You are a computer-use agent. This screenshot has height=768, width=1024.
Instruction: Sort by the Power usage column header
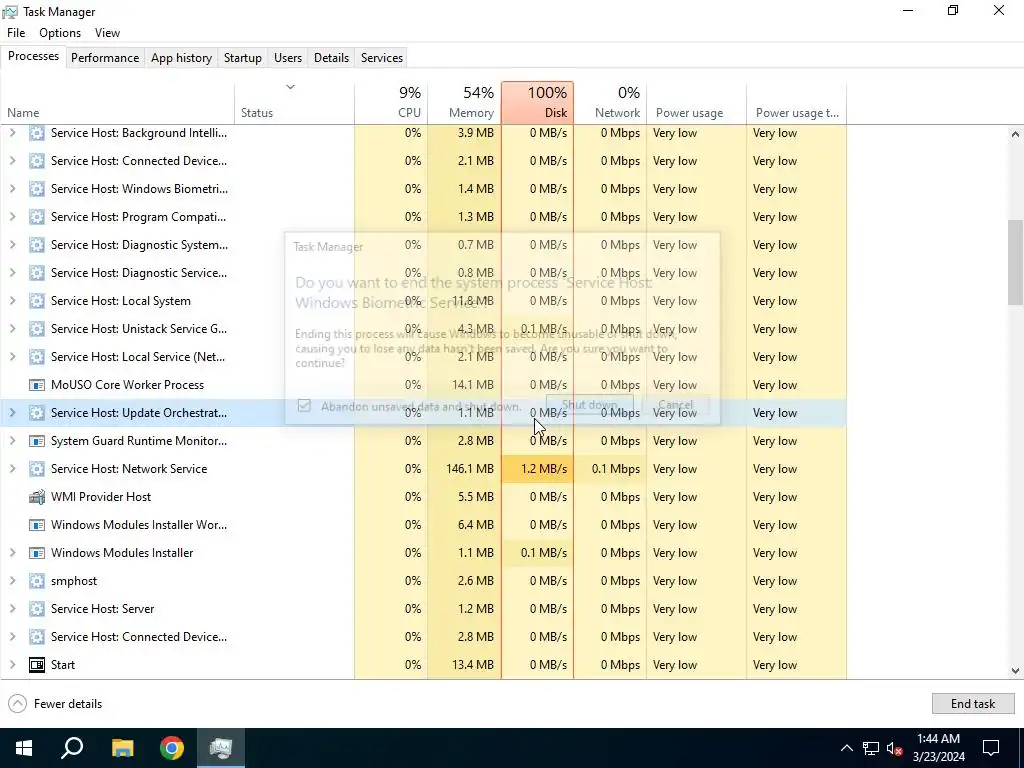[x=696, y=103]
